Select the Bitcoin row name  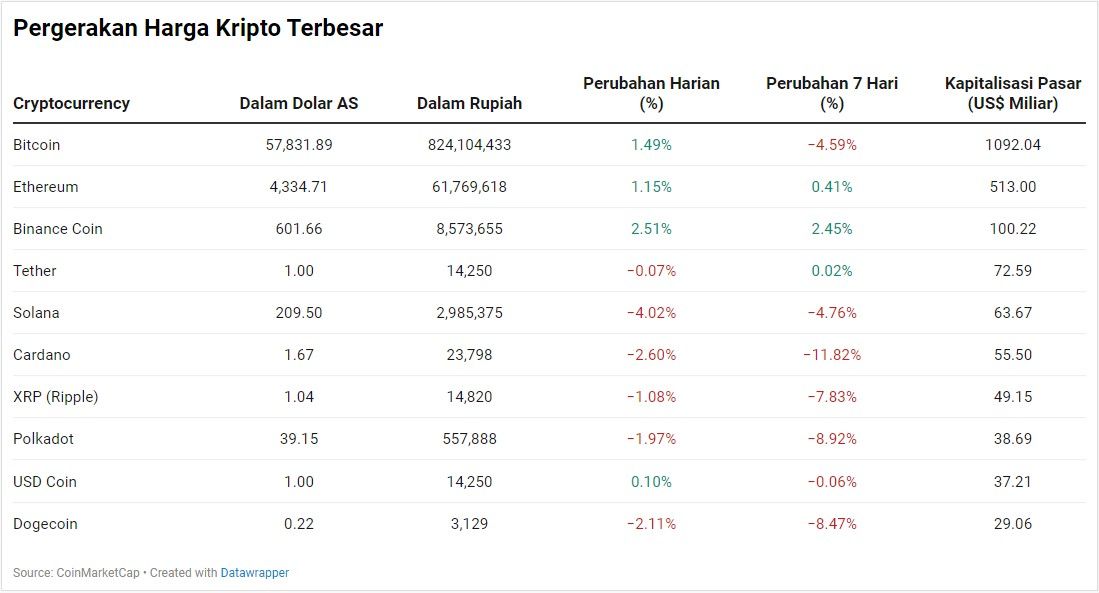tap(36, 144)
